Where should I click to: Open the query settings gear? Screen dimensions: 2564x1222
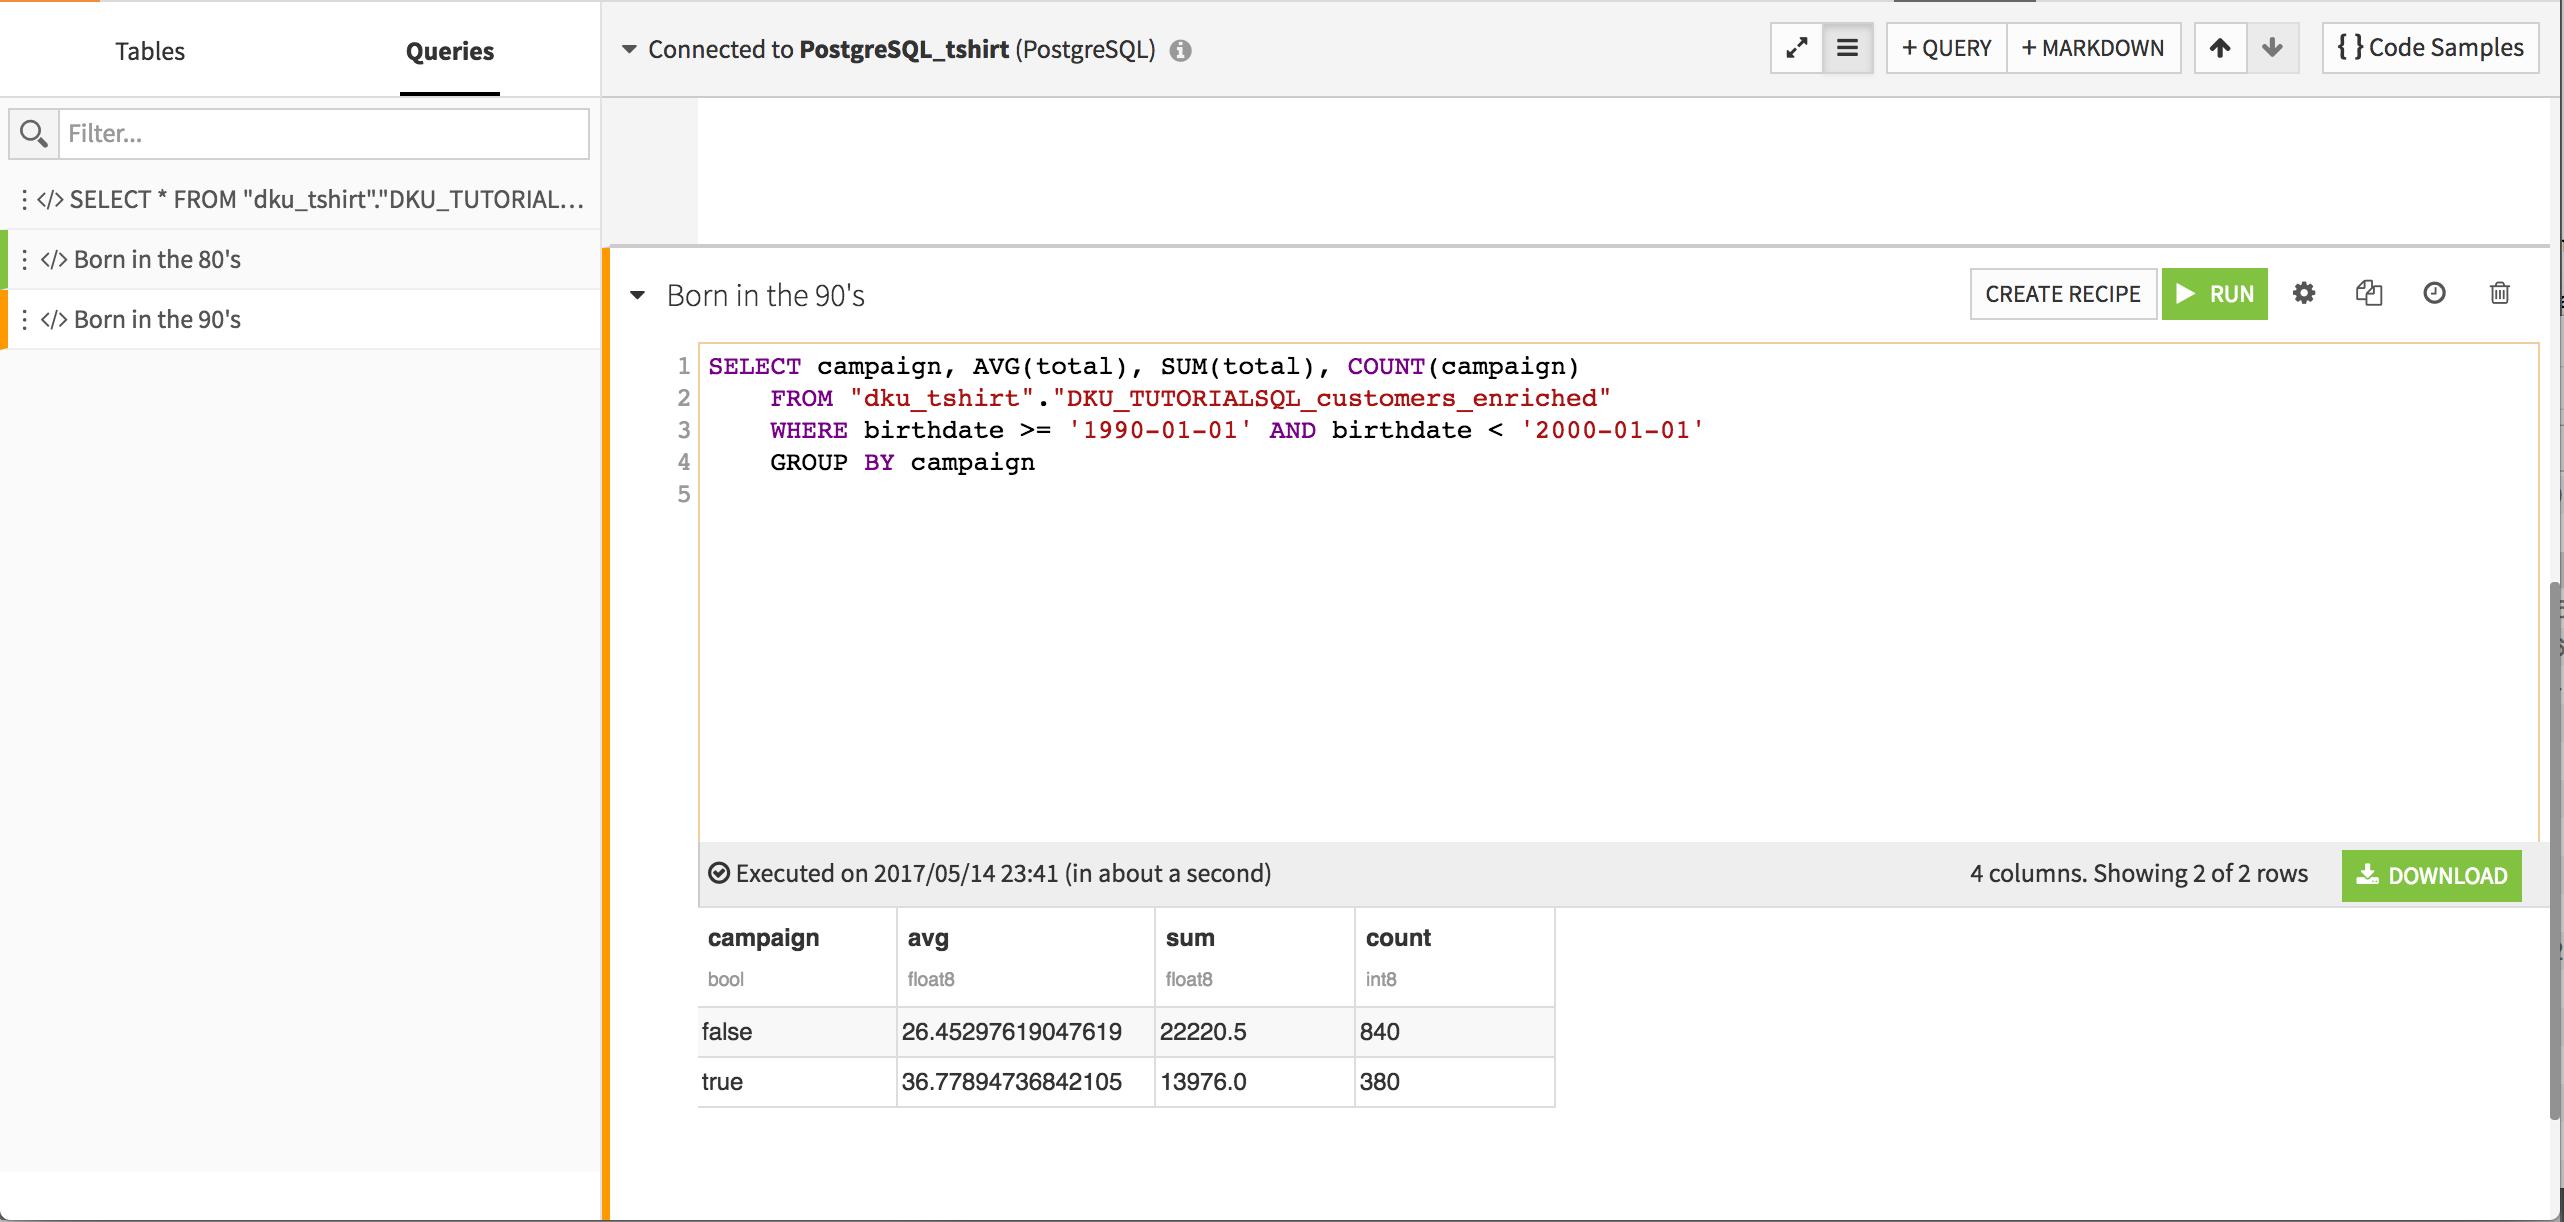[2304, 293]
